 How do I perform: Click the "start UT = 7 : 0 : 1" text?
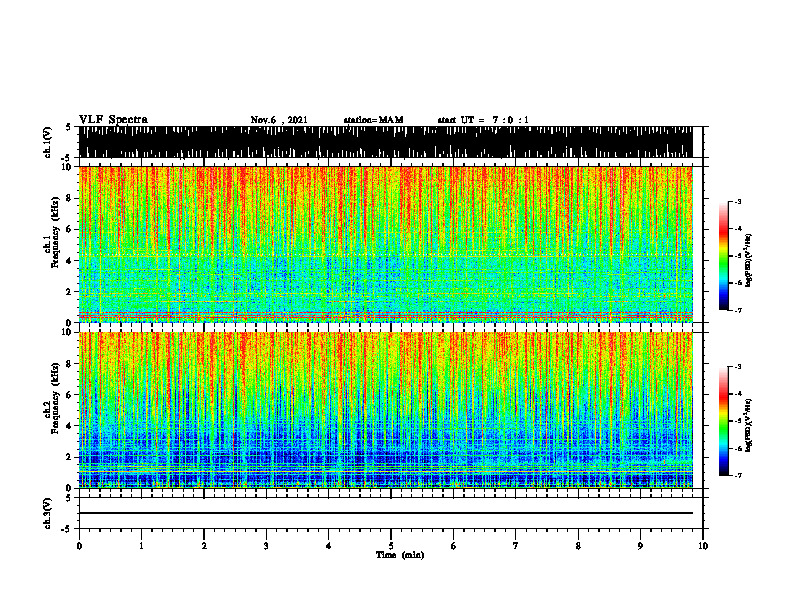[483, 120]
